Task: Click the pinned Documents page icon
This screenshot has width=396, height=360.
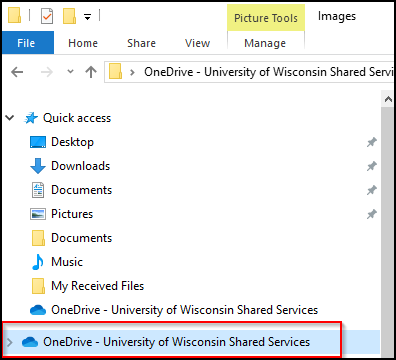Action: (x=38, y=190)
